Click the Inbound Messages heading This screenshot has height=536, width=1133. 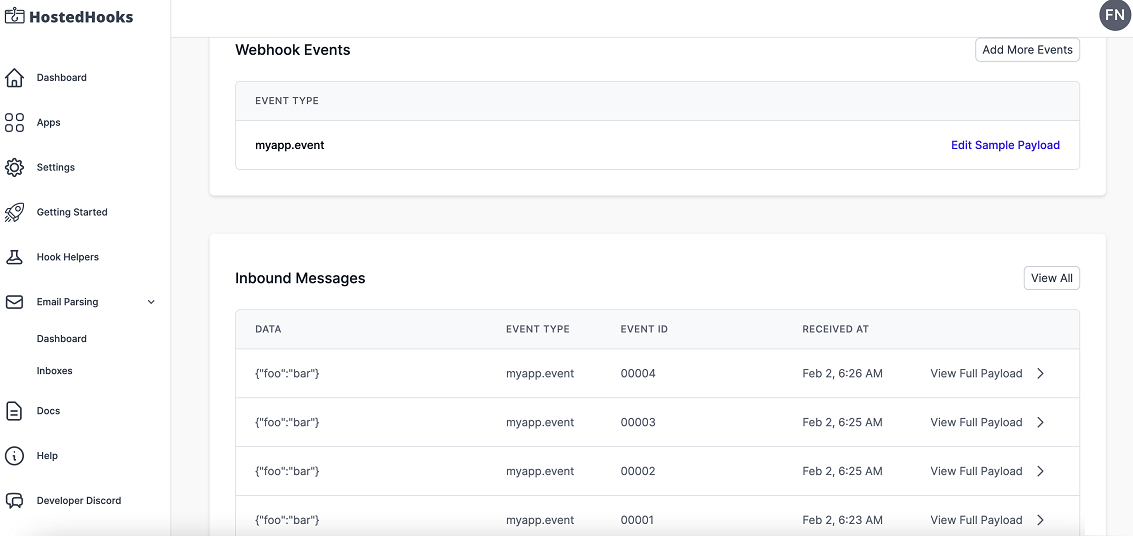pyautogui.click(x=301, y=278)
